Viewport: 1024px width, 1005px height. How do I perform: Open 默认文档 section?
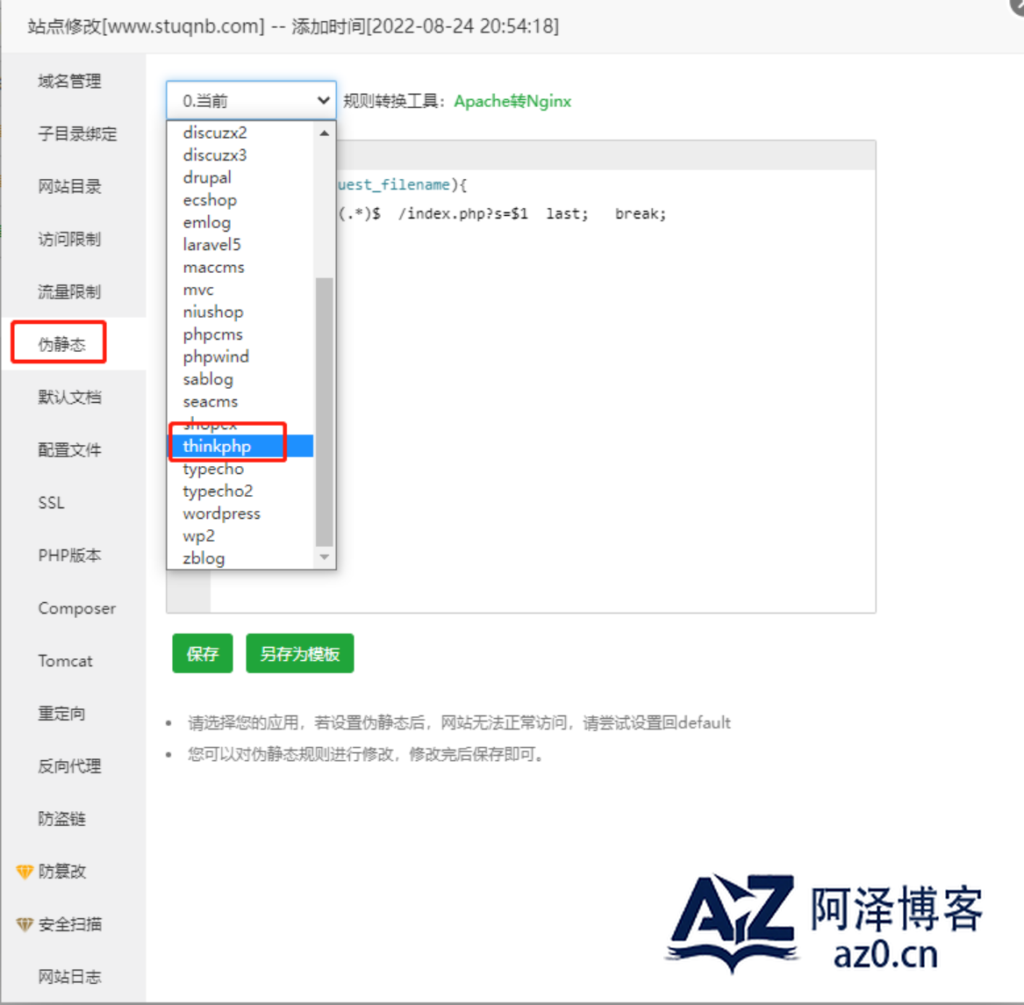click(70, 397)
